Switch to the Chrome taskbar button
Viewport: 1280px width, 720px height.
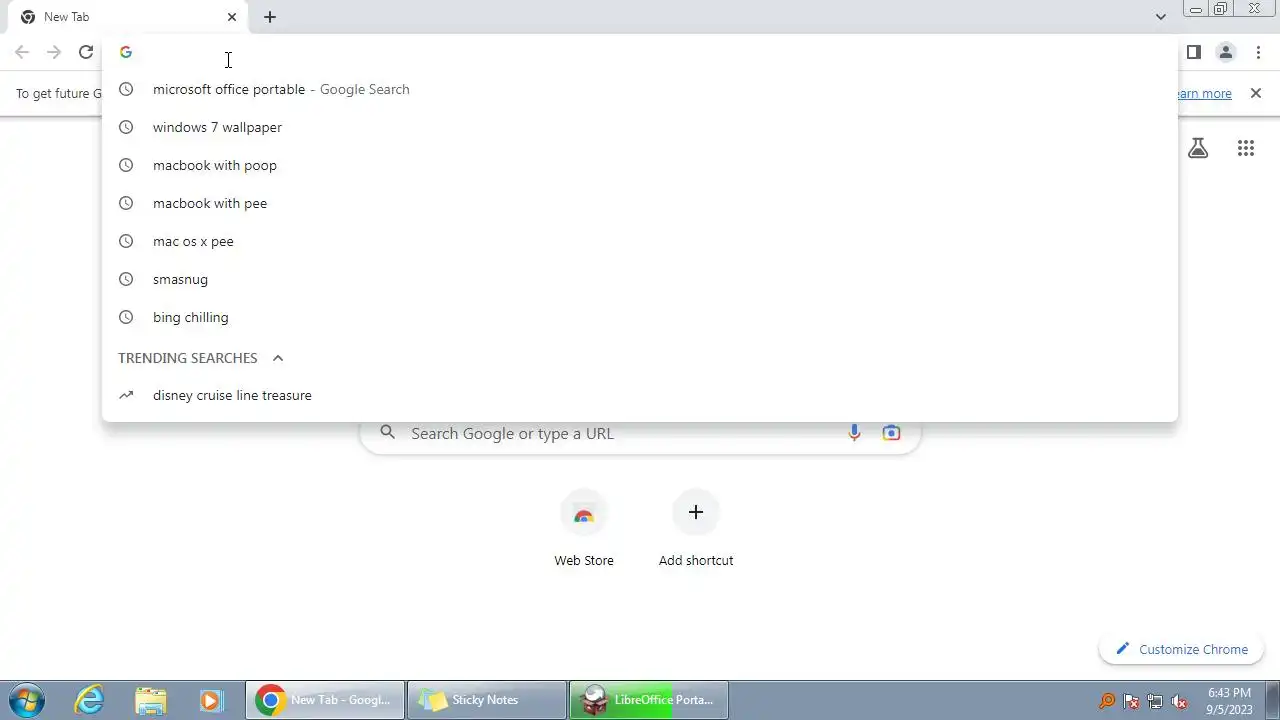pyautogui.click(x=325, y=700)
